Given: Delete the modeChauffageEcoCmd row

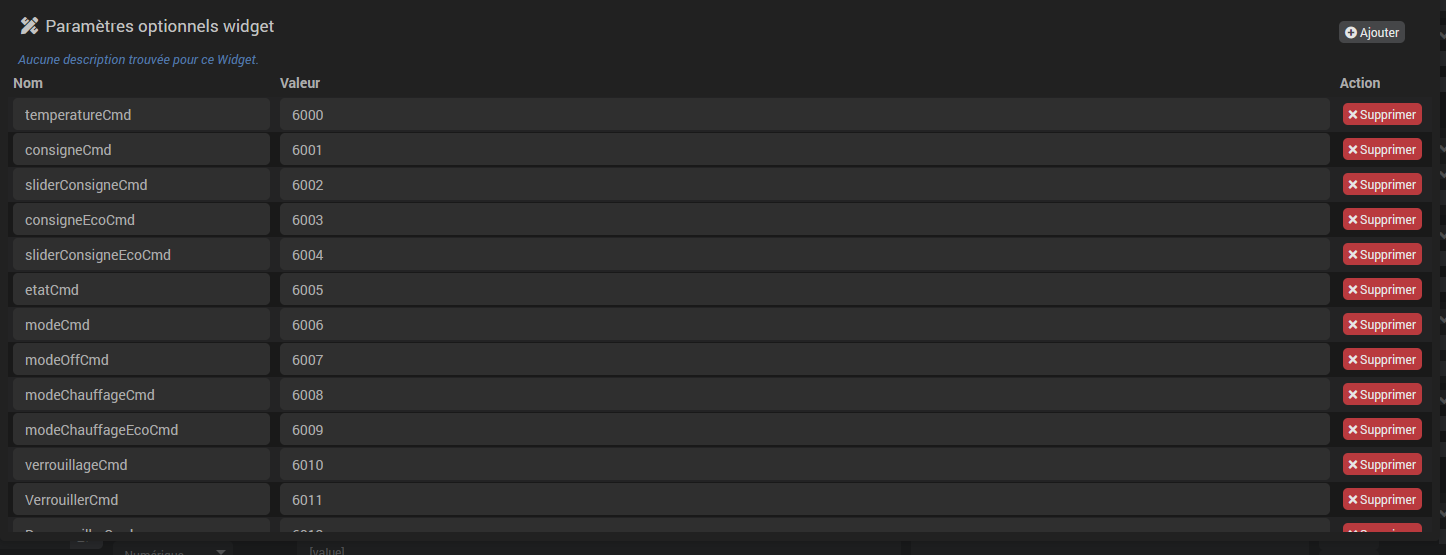Looking at the screenshot, I should click(1381, 430).
